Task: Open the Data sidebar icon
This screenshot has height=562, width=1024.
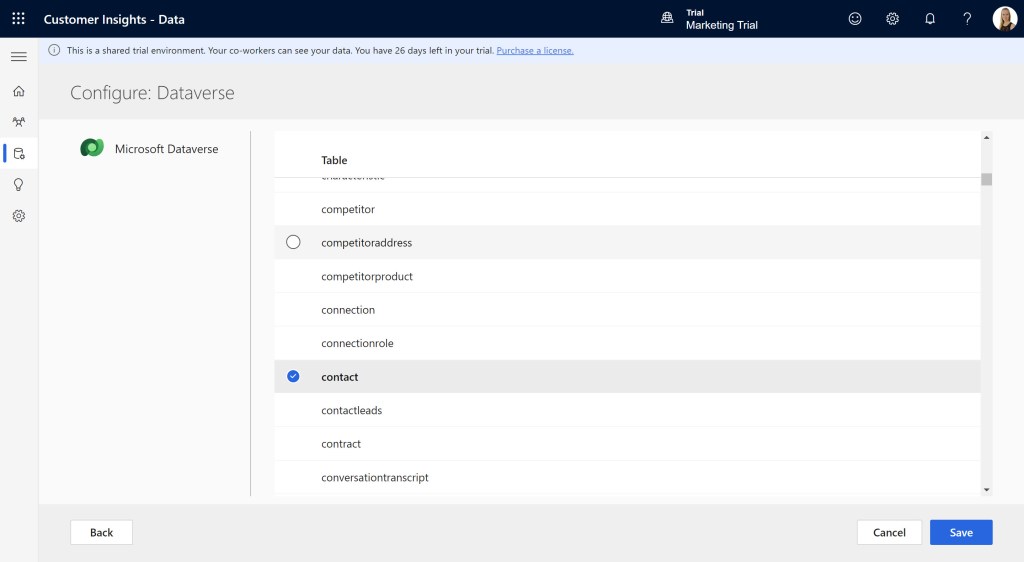Action: pyautogui.click(x=18, y=153)
